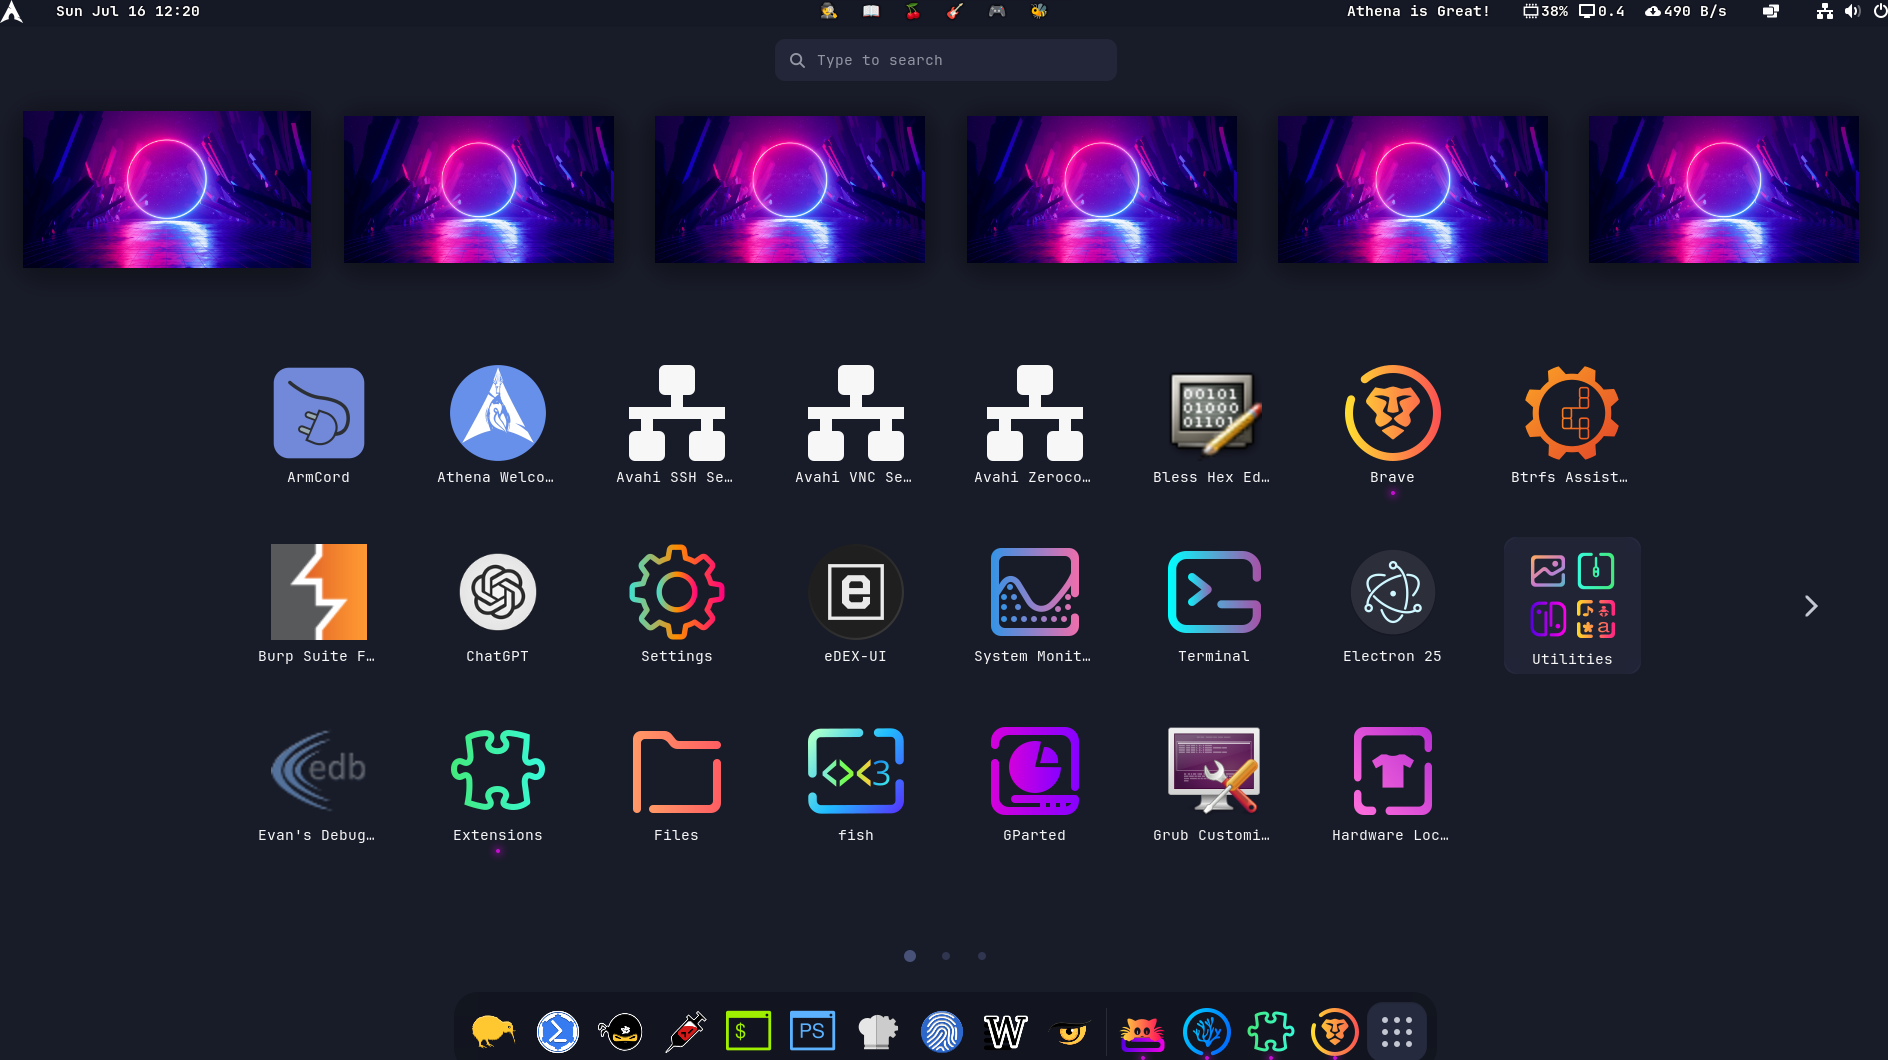Launch CyberChef from the dock
Image resolution: width=1888 pixels, height=1060 pixels.
tap(878, 1031)
